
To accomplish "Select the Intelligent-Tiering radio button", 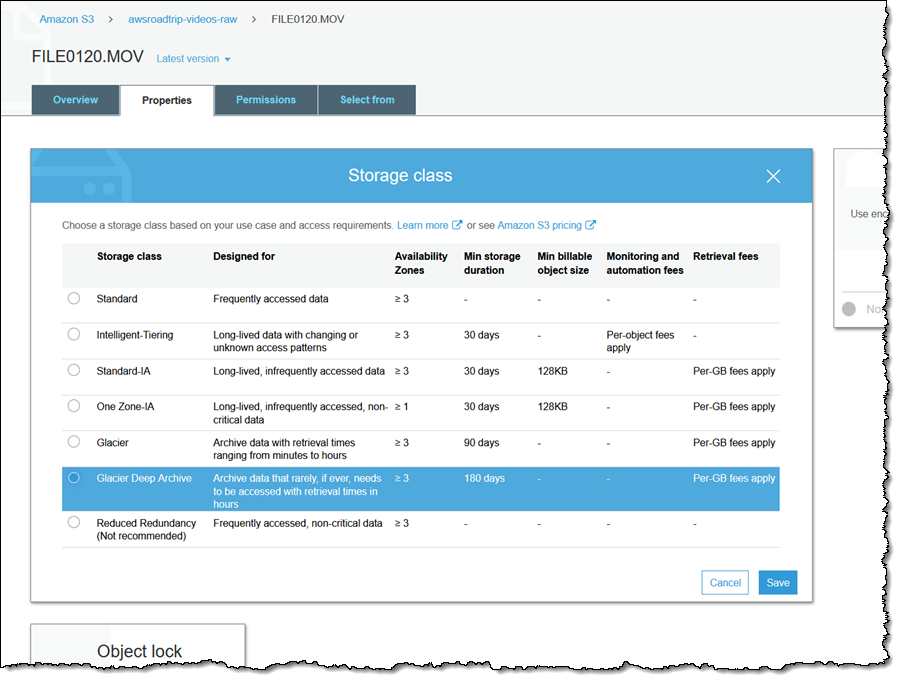I will click(73, 335).
